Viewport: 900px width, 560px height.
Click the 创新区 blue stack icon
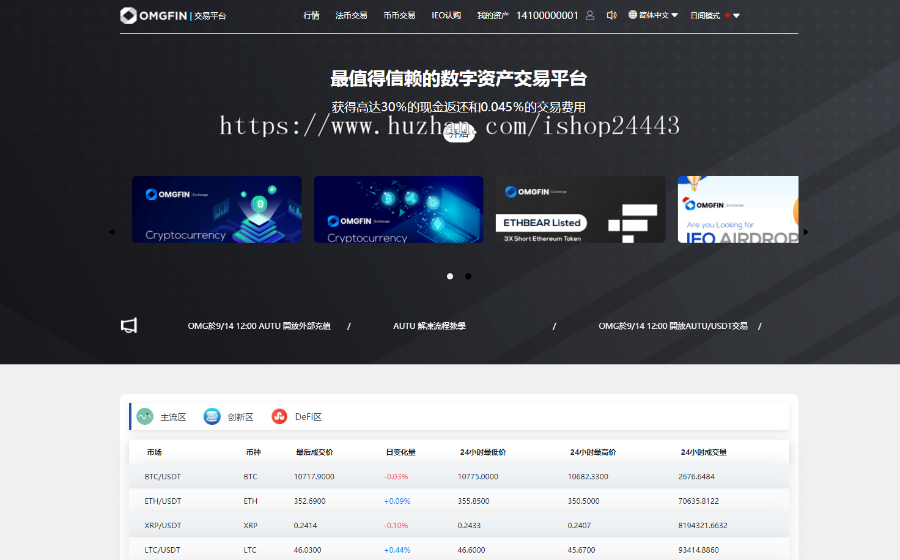click(212, 417)
